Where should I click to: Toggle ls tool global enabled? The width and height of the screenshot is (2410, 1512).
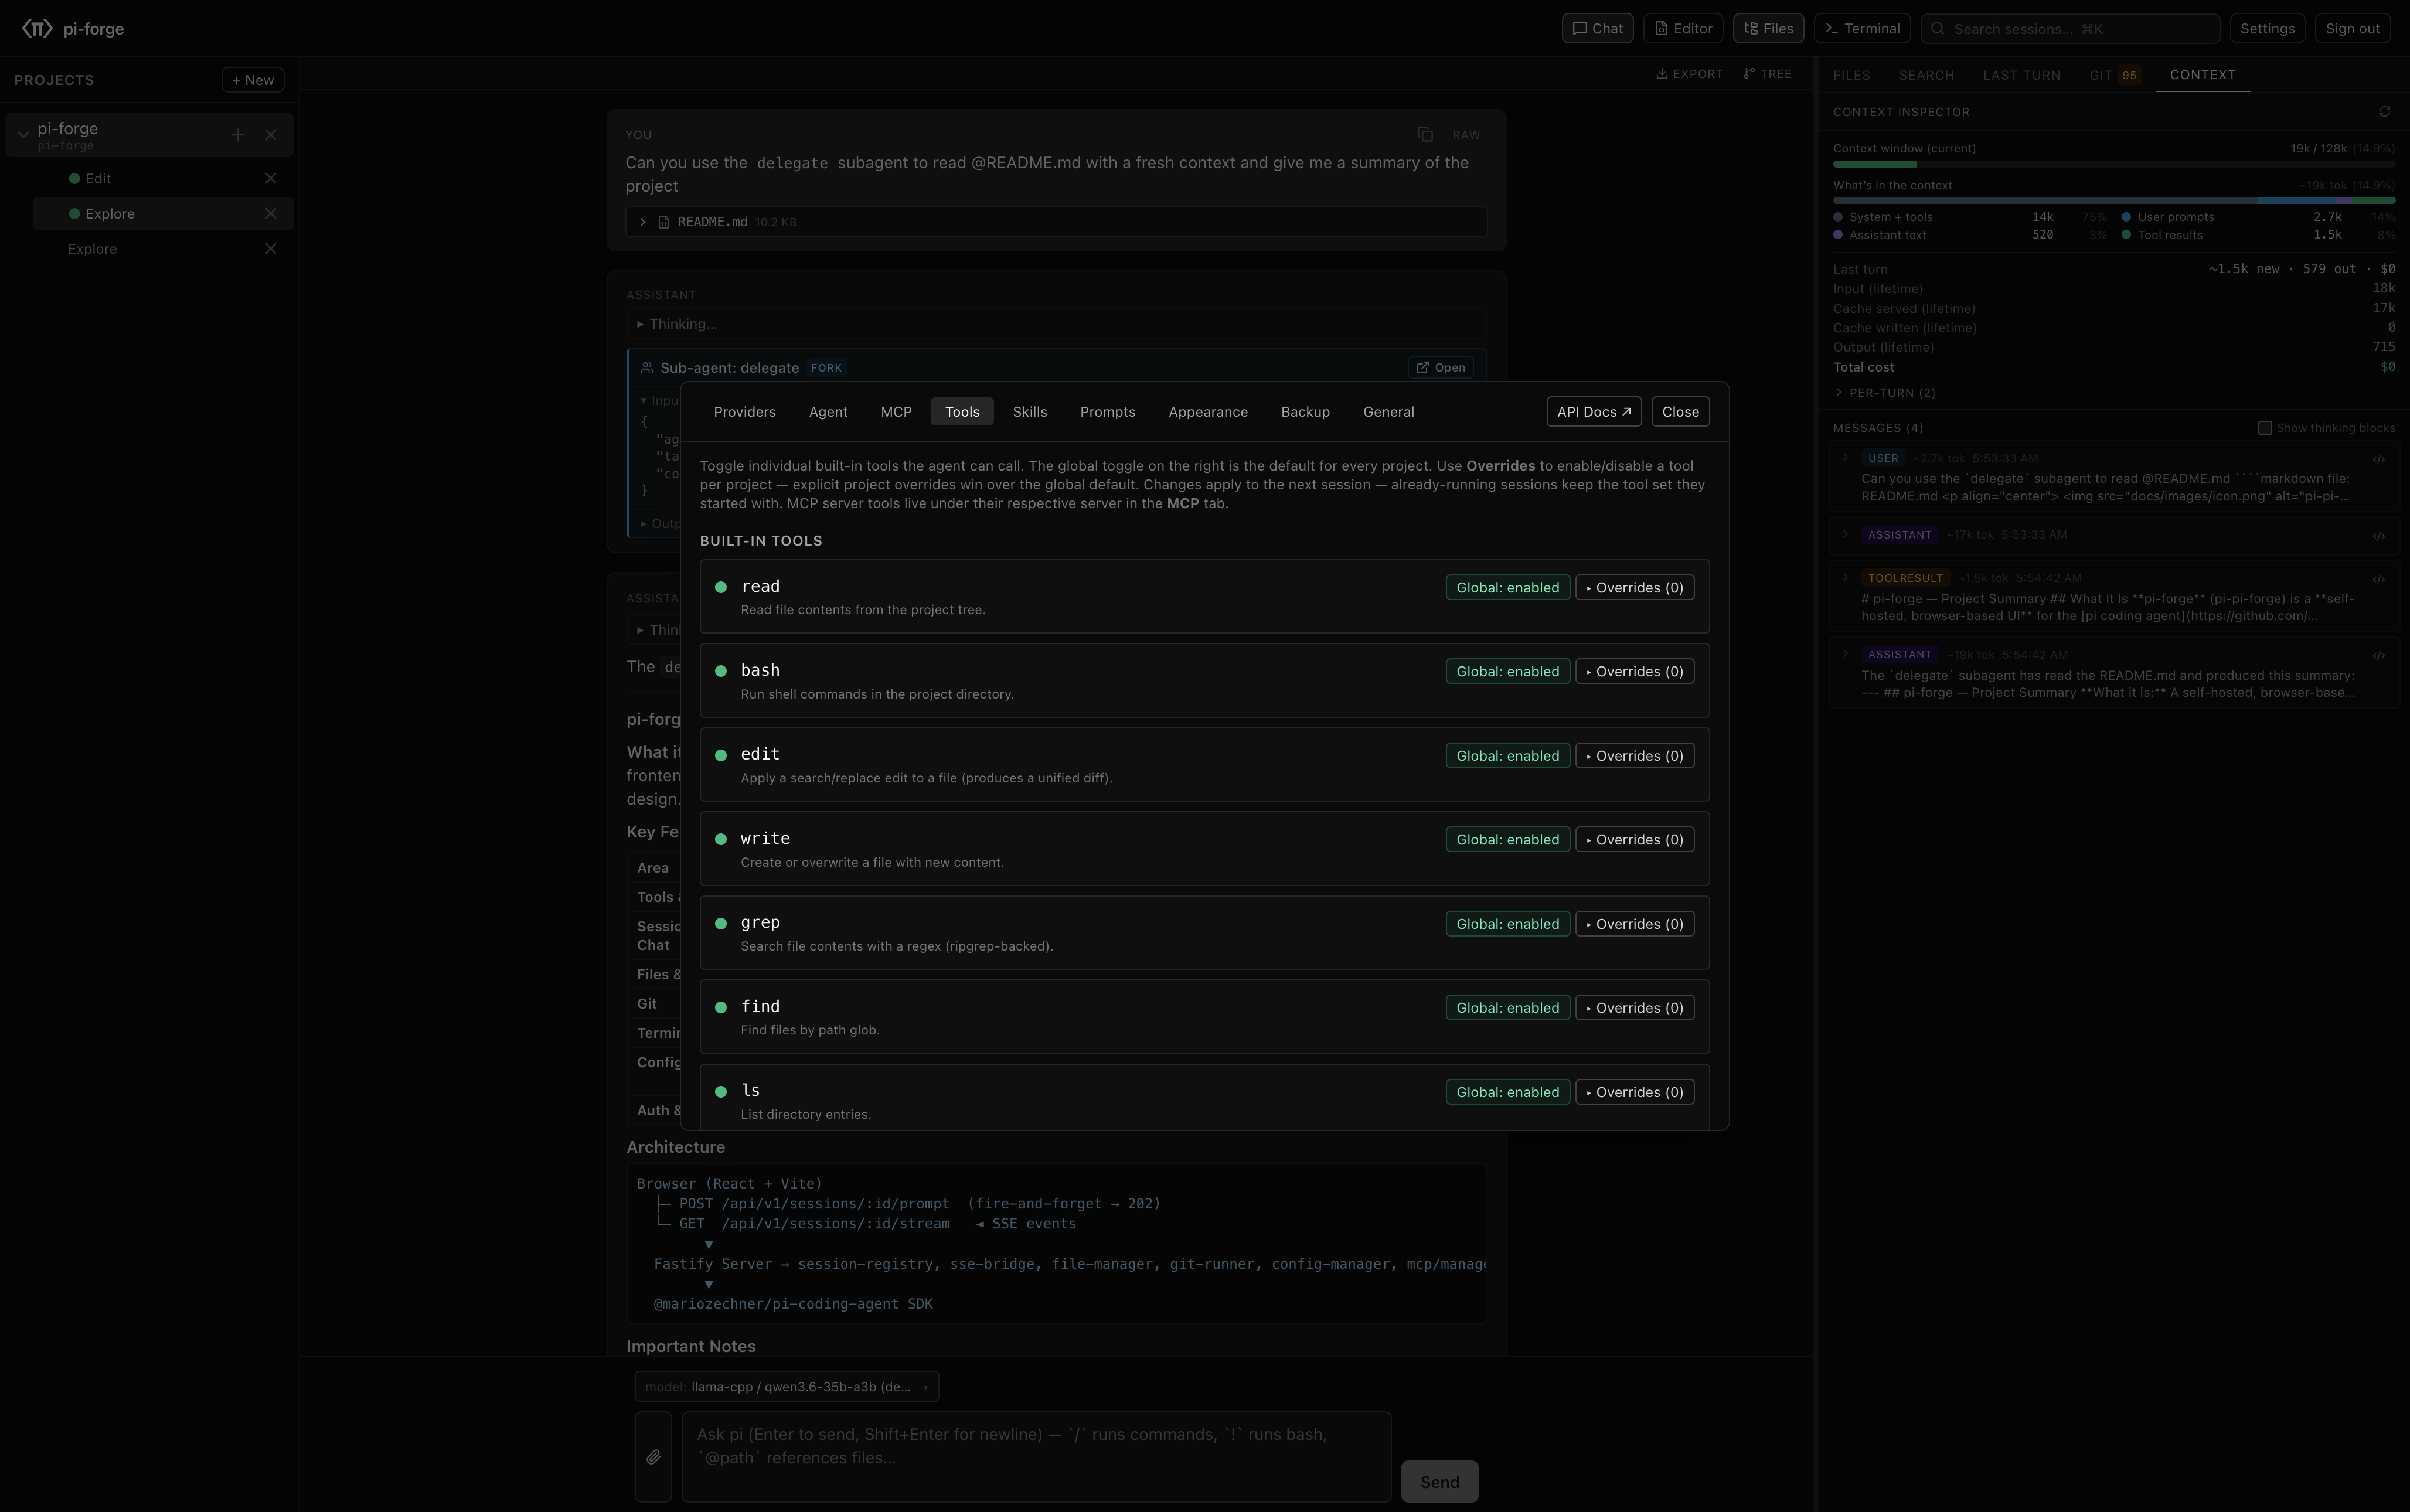point(1508,1092)
